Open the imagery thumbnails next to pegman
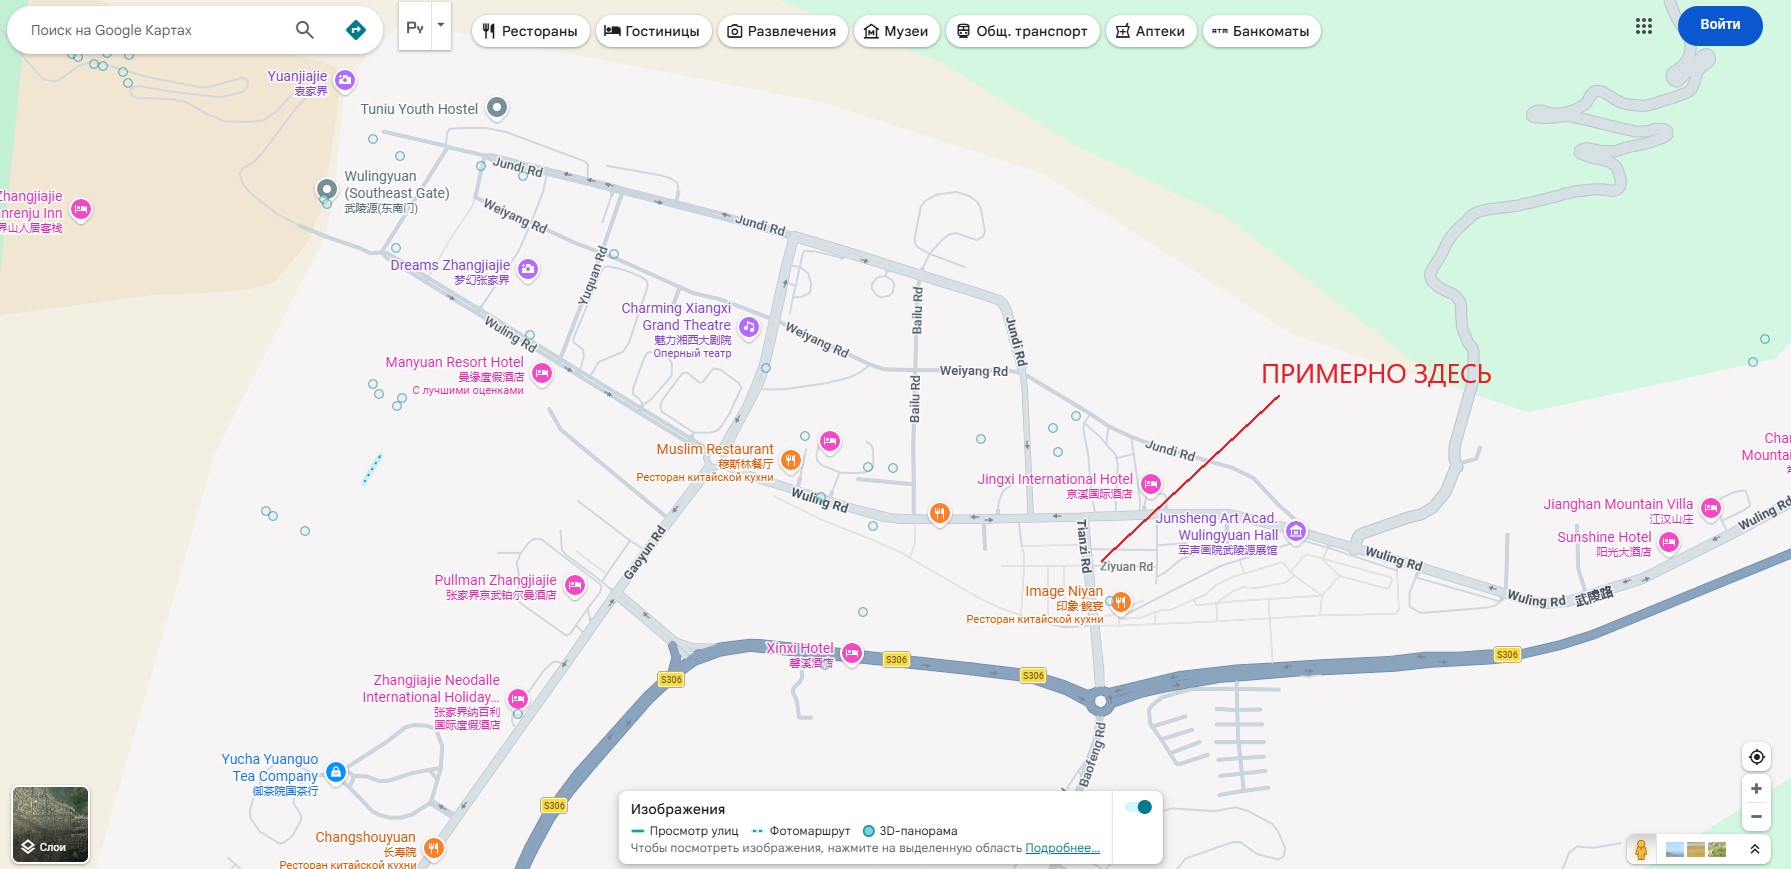1791x869 pixels. click(x=1697, y=849)
